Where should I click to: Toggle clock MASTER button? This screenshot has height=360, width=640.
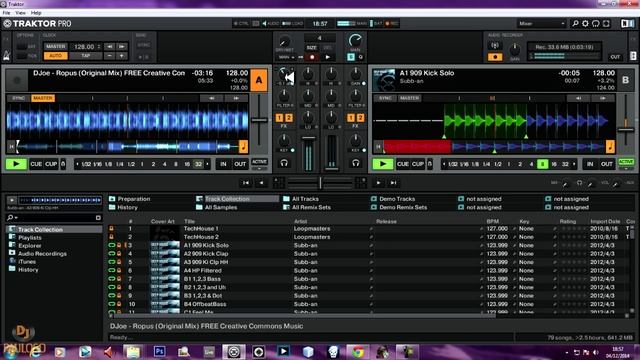56,47
